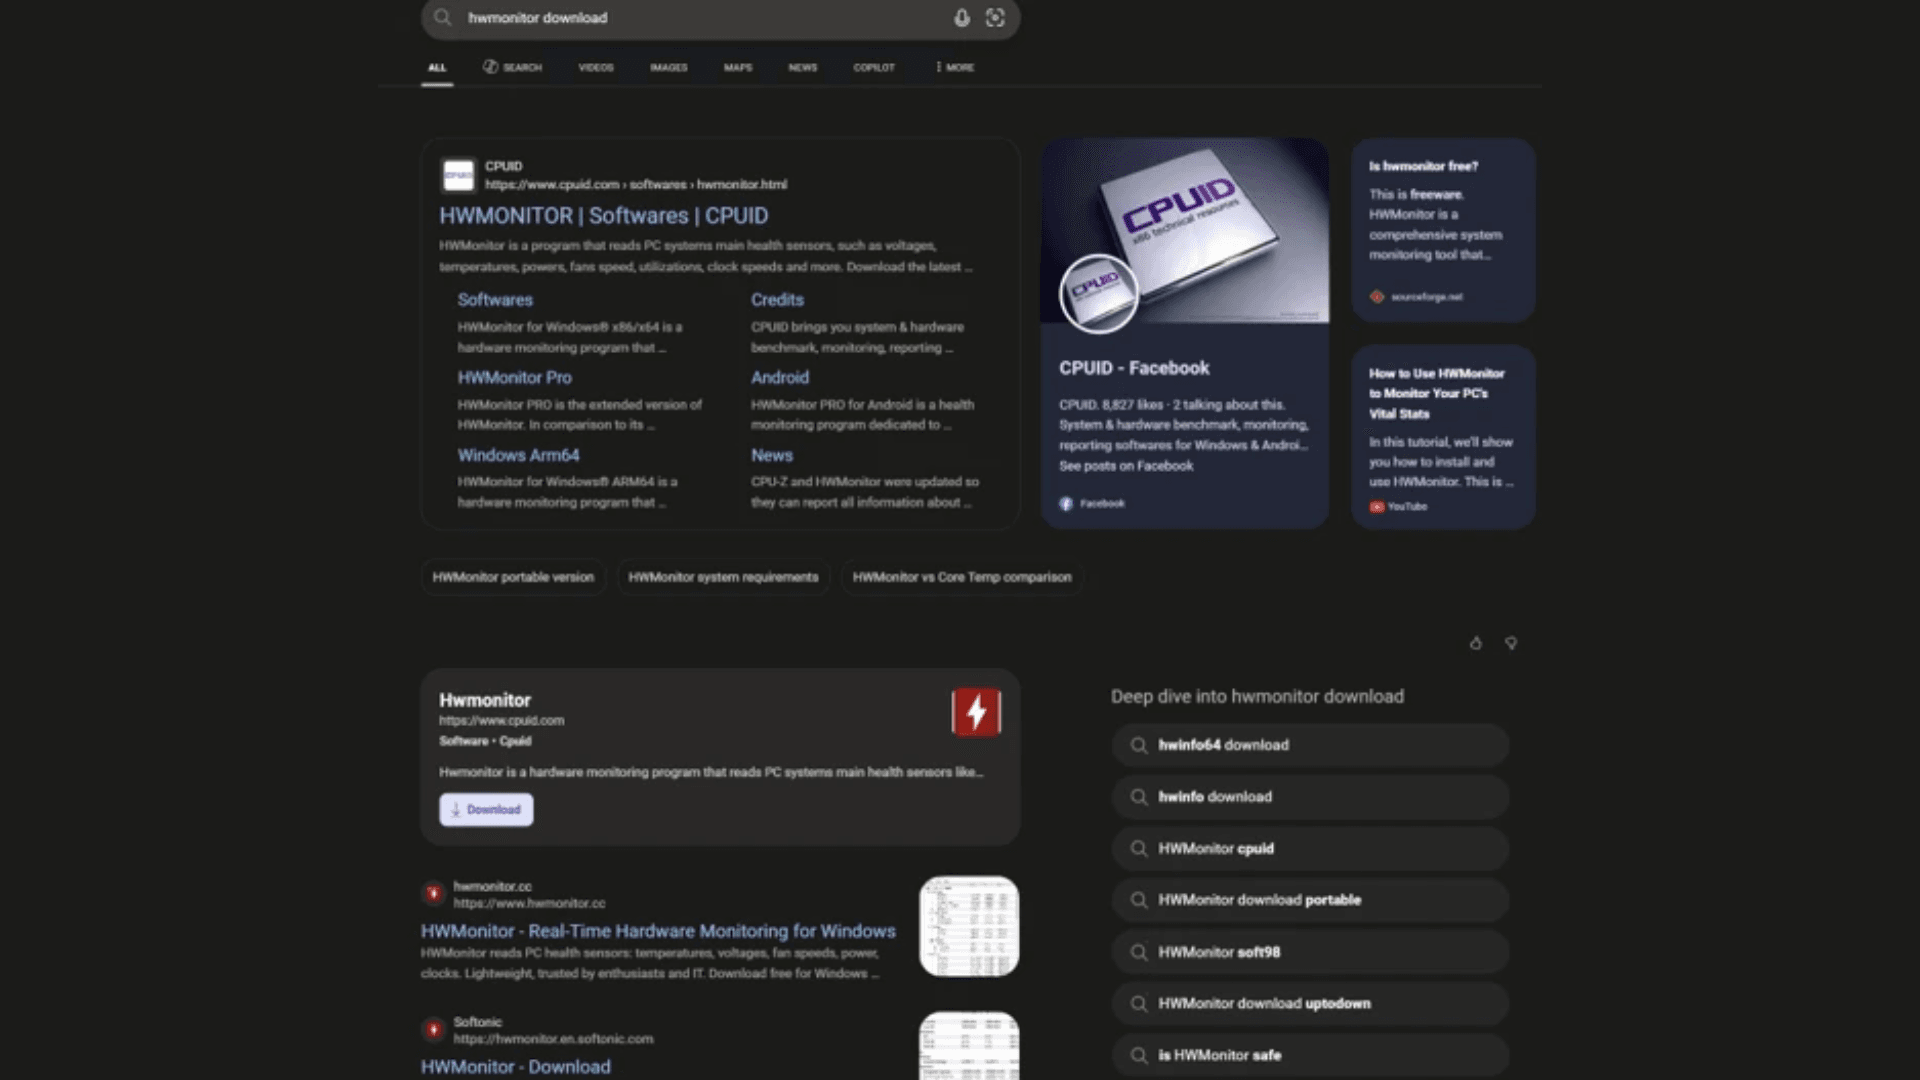Open HWMonitor - Download Softonic result
The image size is (1920, 1080).
click(516, 1067)
